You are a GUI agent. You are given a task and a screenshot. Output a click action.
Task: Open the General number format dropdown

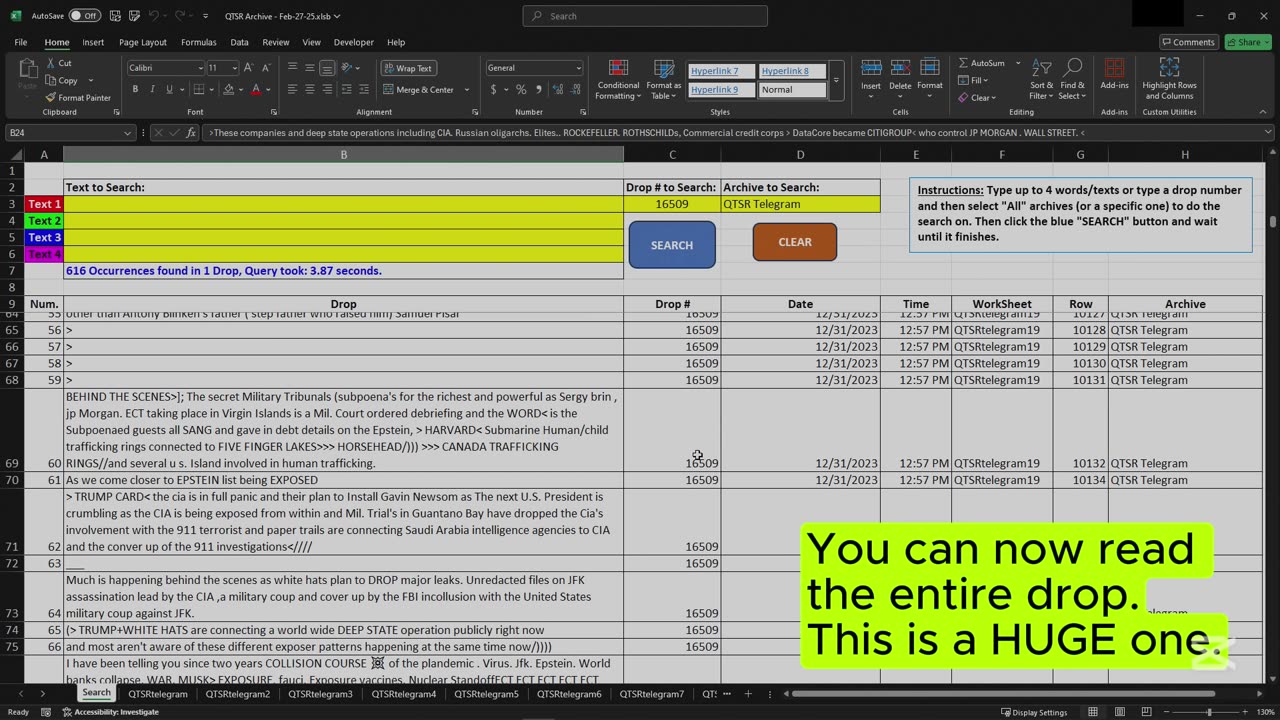click(x=578, y=68)
